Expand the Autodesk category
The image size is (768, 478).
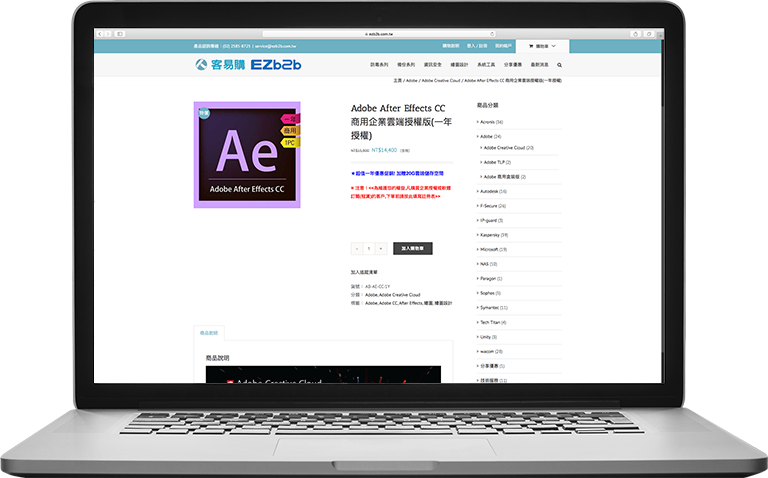point(492,191)
